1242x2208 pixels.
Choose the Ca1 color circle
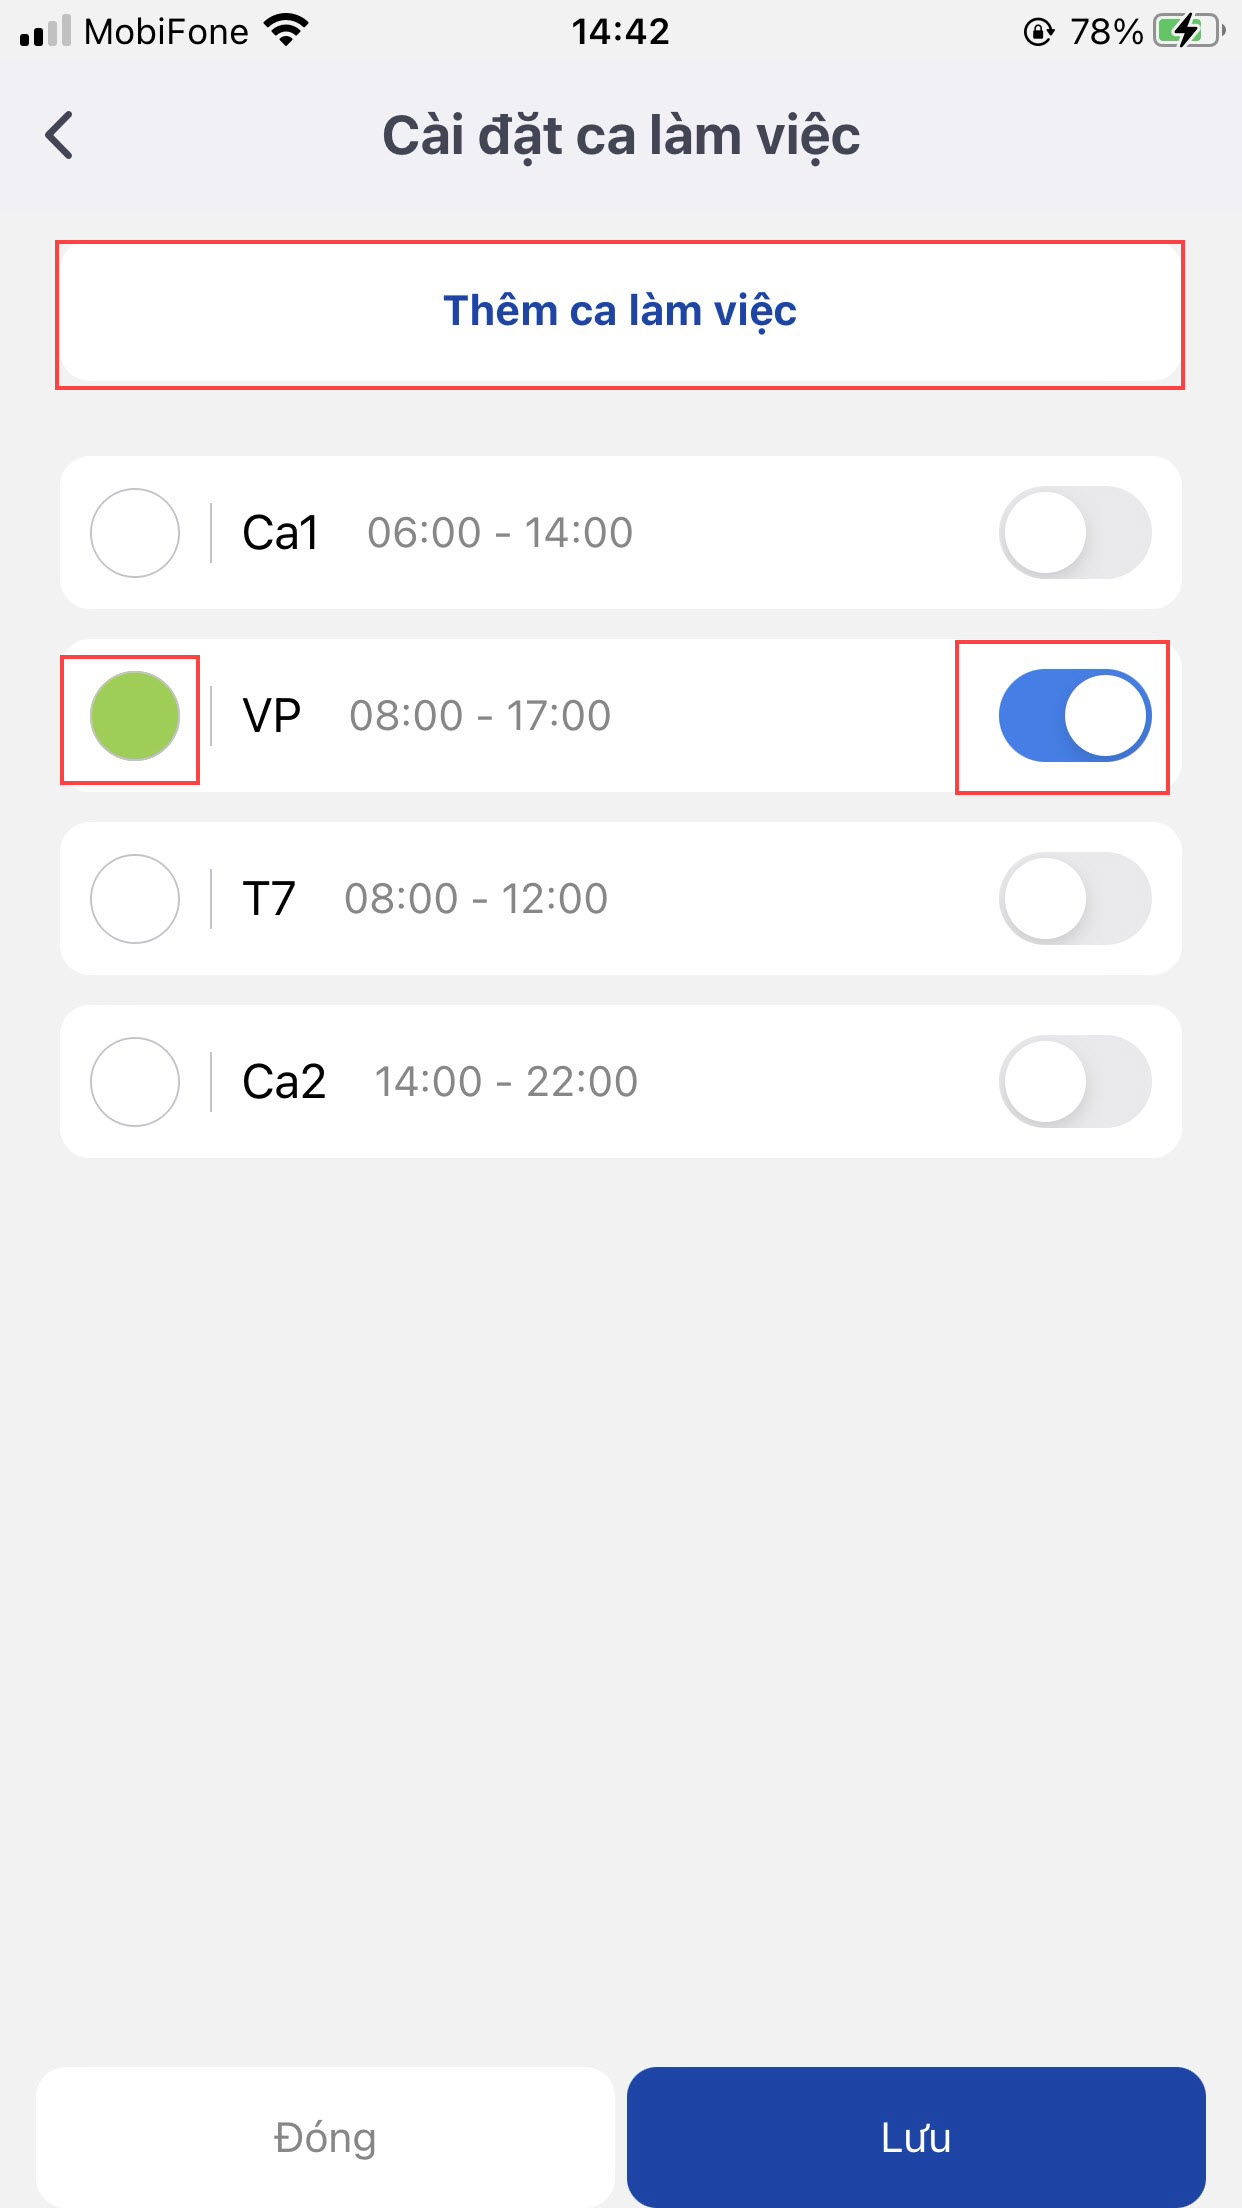[135, 533]
